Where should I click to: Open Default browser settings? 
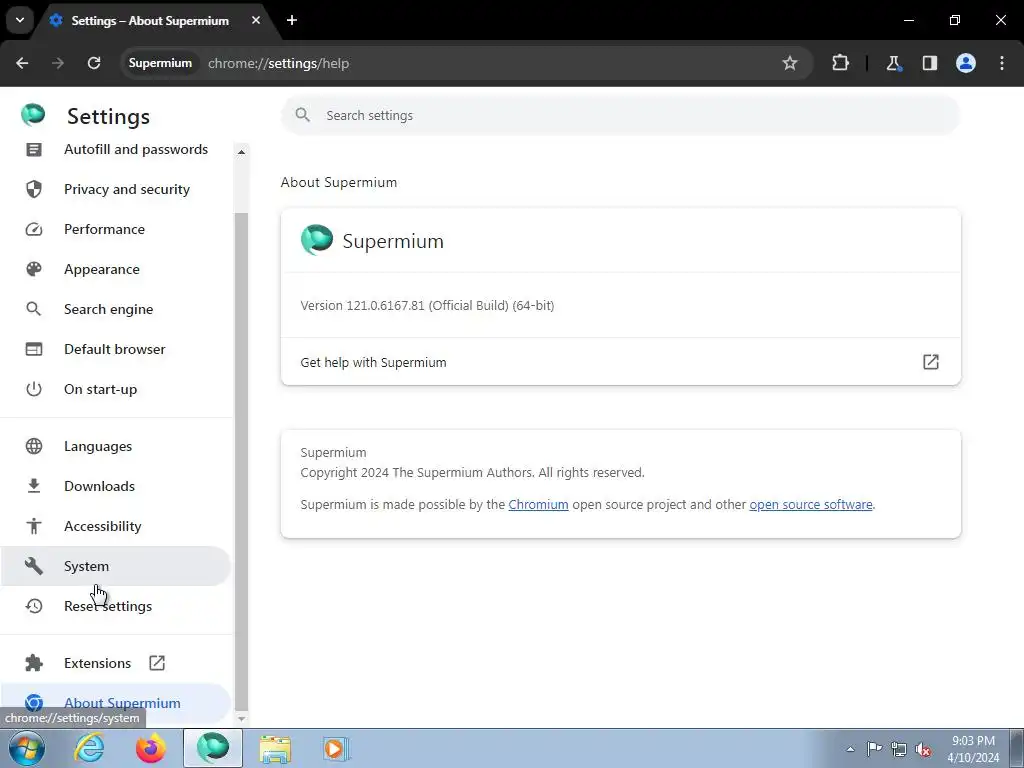pyautogui.click(x=116, y=349)
